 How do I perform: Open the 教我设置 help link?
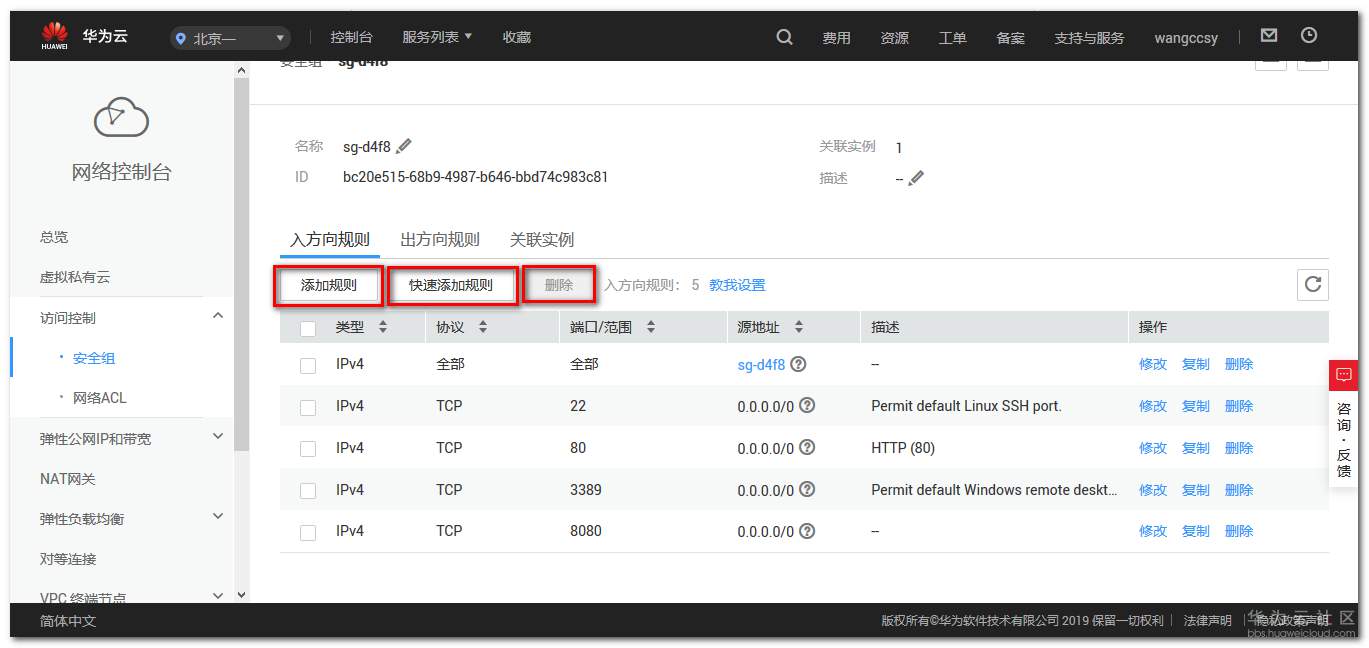[x=737, y=285]
